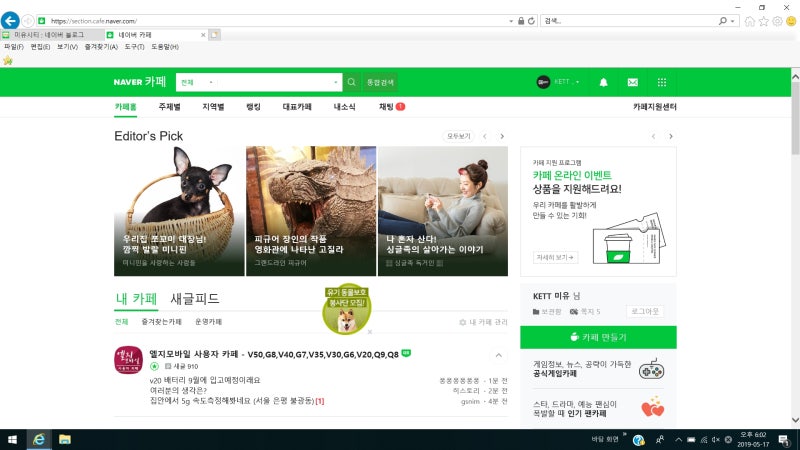Open Windows Start menu
Image resolution: width=800 pixels, height=450 pixels.
(x=12, y=439)
